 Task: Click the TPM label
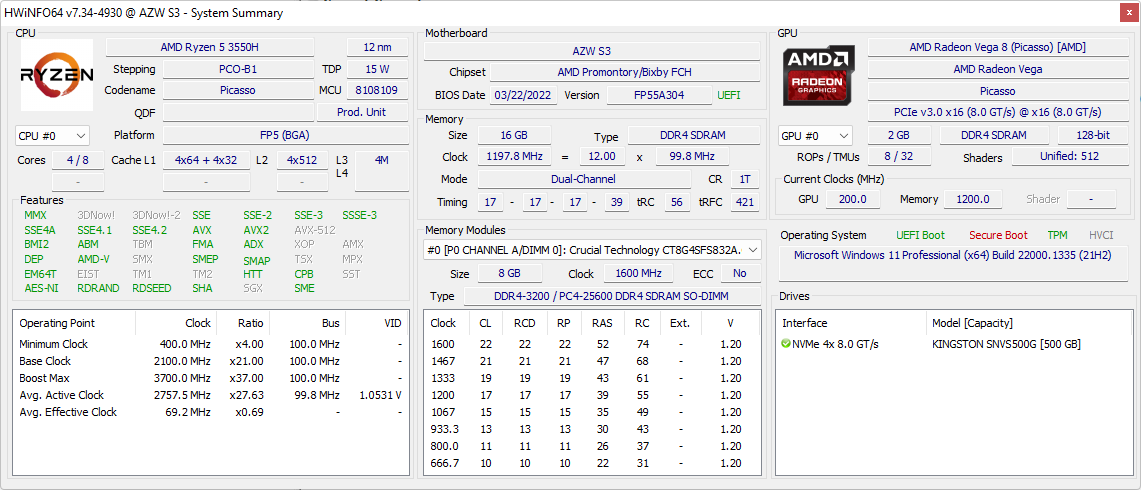click(1057, 235)
